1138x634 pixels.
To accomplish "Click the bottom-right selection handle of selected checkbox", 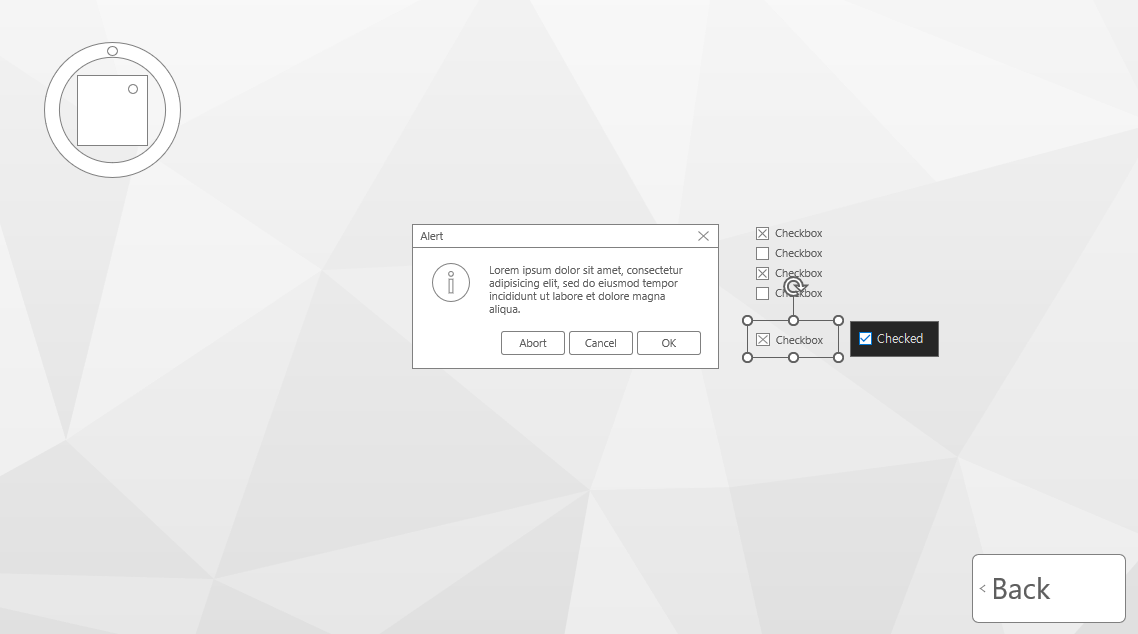I will coord(838,358).
